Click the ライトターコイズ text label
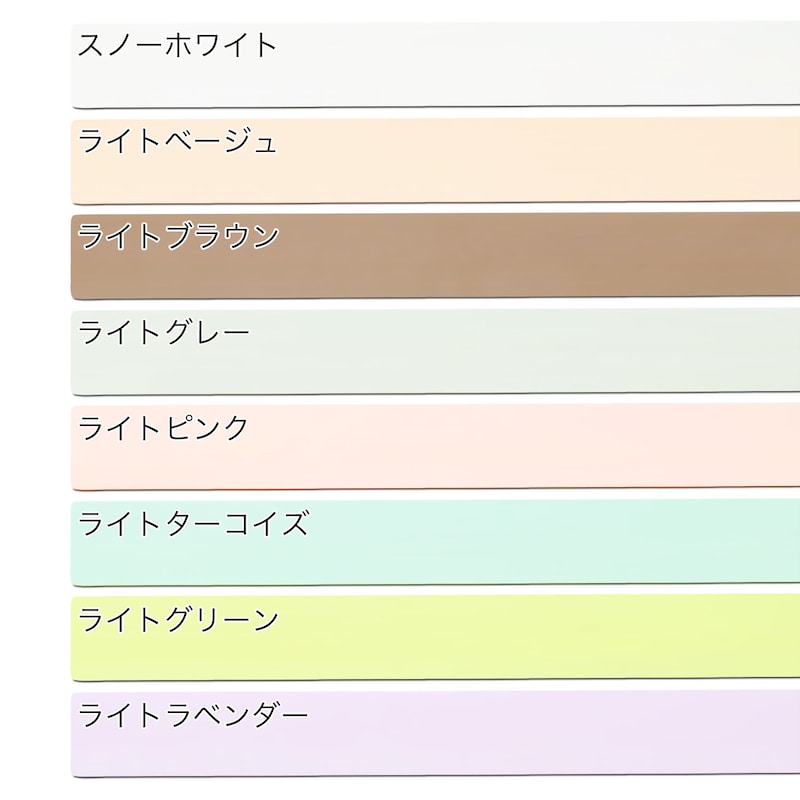Screen dimensions: 800x800 (193, 523)
